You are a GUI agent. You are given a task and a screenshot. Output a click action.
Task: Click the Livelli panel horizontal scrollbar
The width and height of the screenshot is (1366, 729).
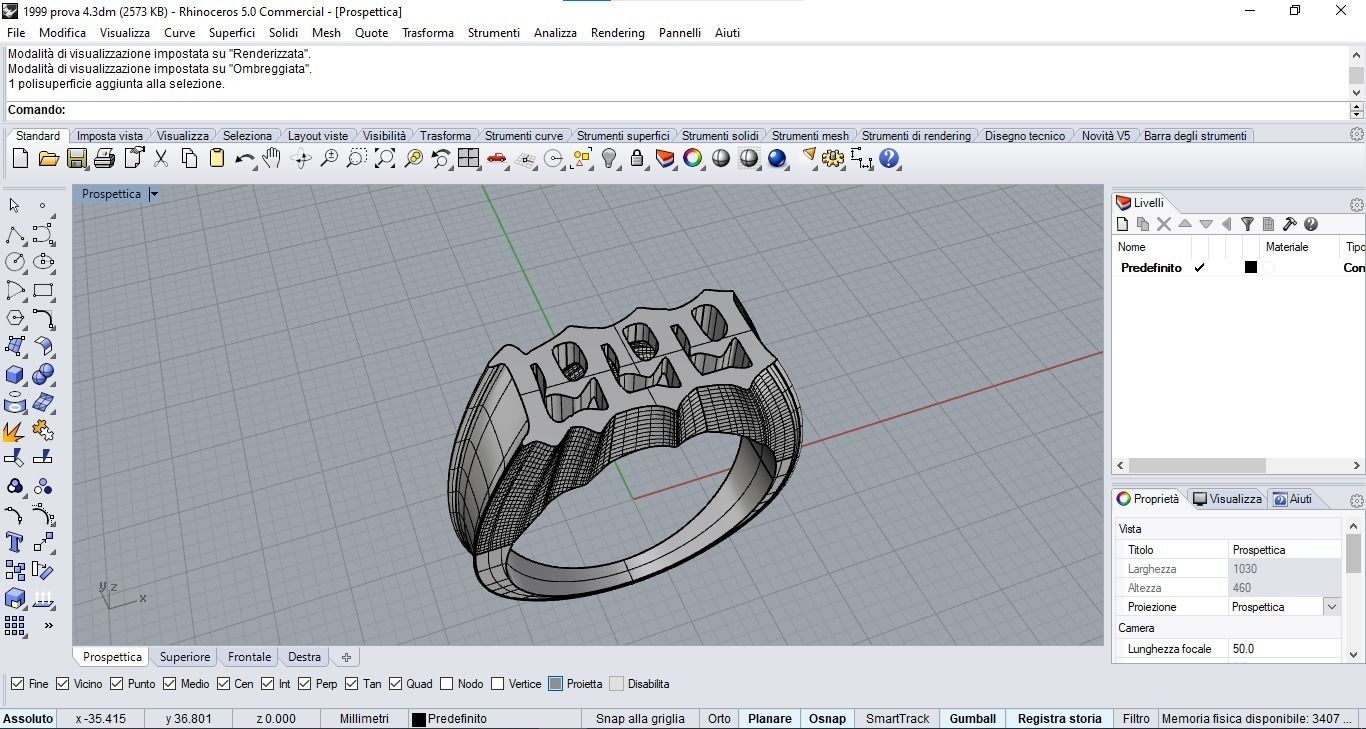pos(1197,466)
